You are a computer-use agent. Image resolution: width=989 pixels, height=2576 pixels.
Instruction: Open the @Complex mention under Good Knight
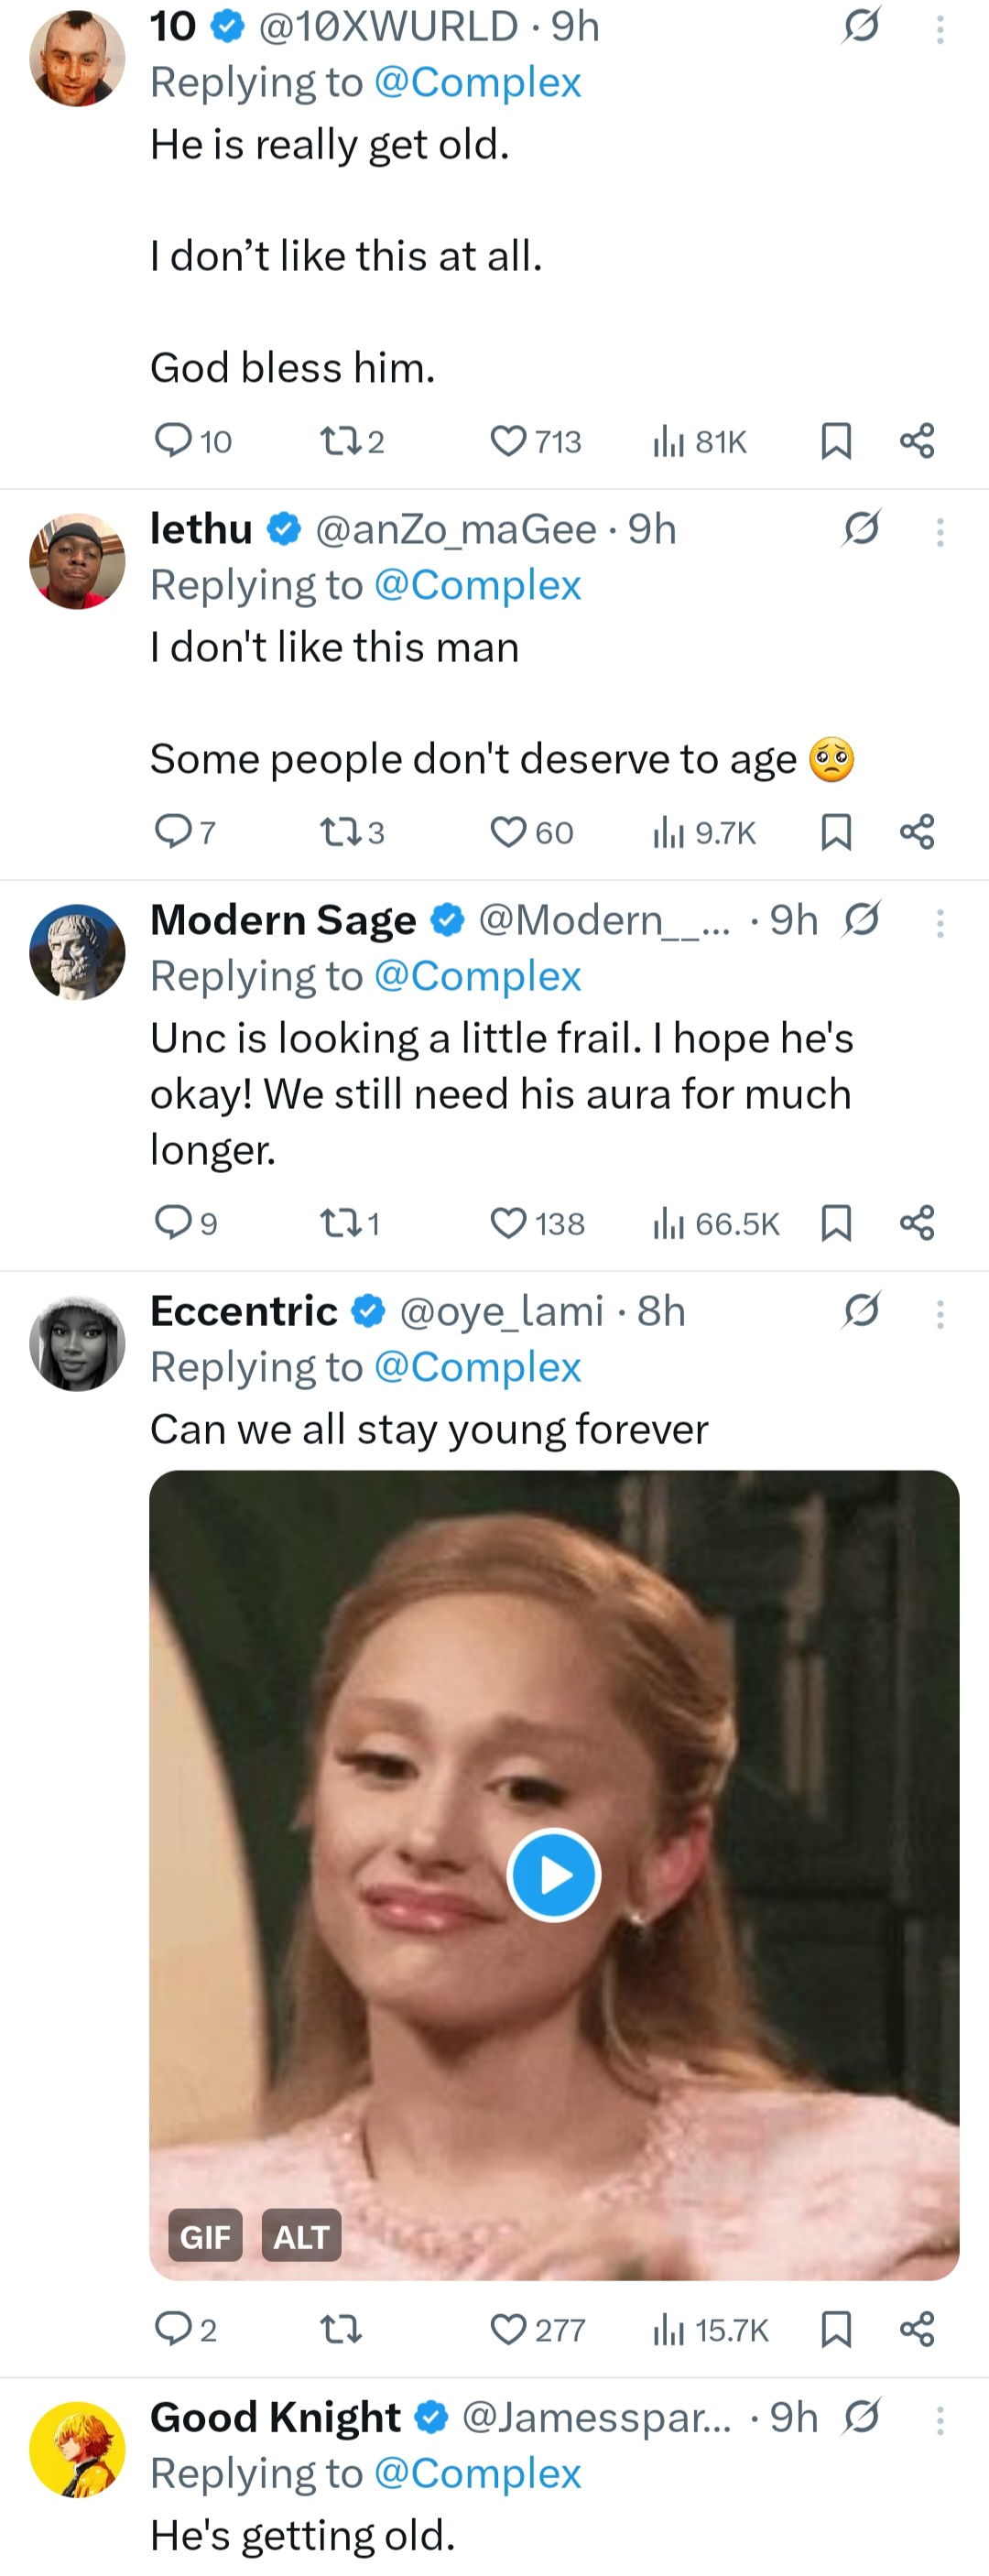[477, 2473]
